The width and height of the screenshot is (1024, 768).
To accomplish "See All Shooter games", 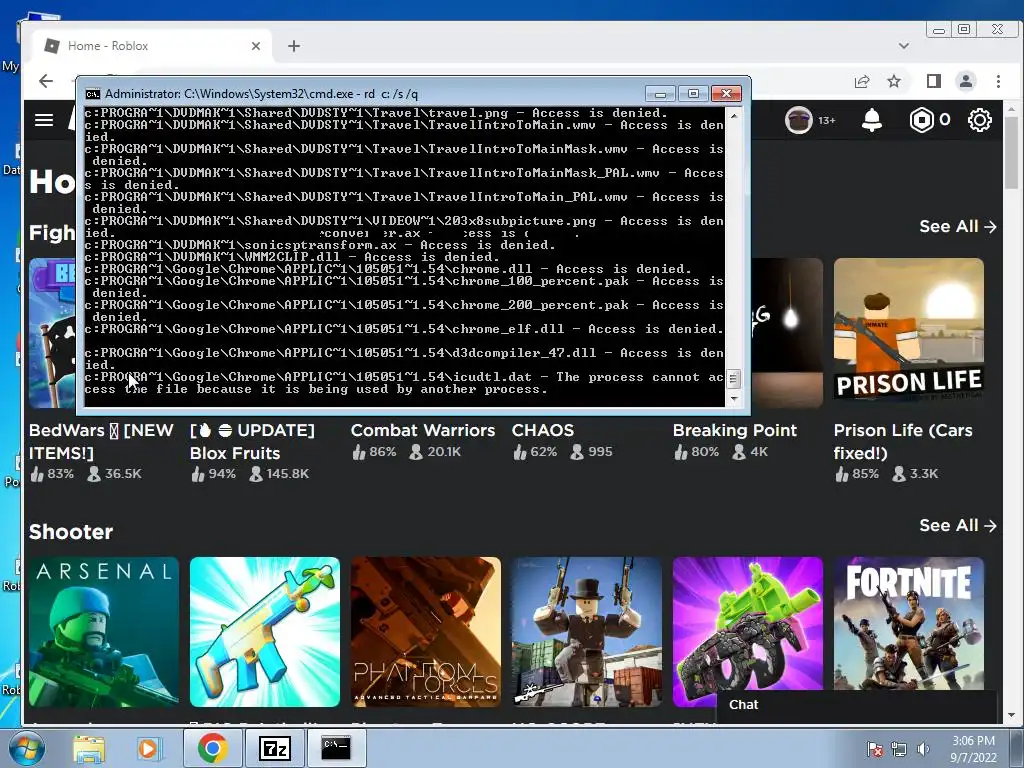I will click(957, 526).
